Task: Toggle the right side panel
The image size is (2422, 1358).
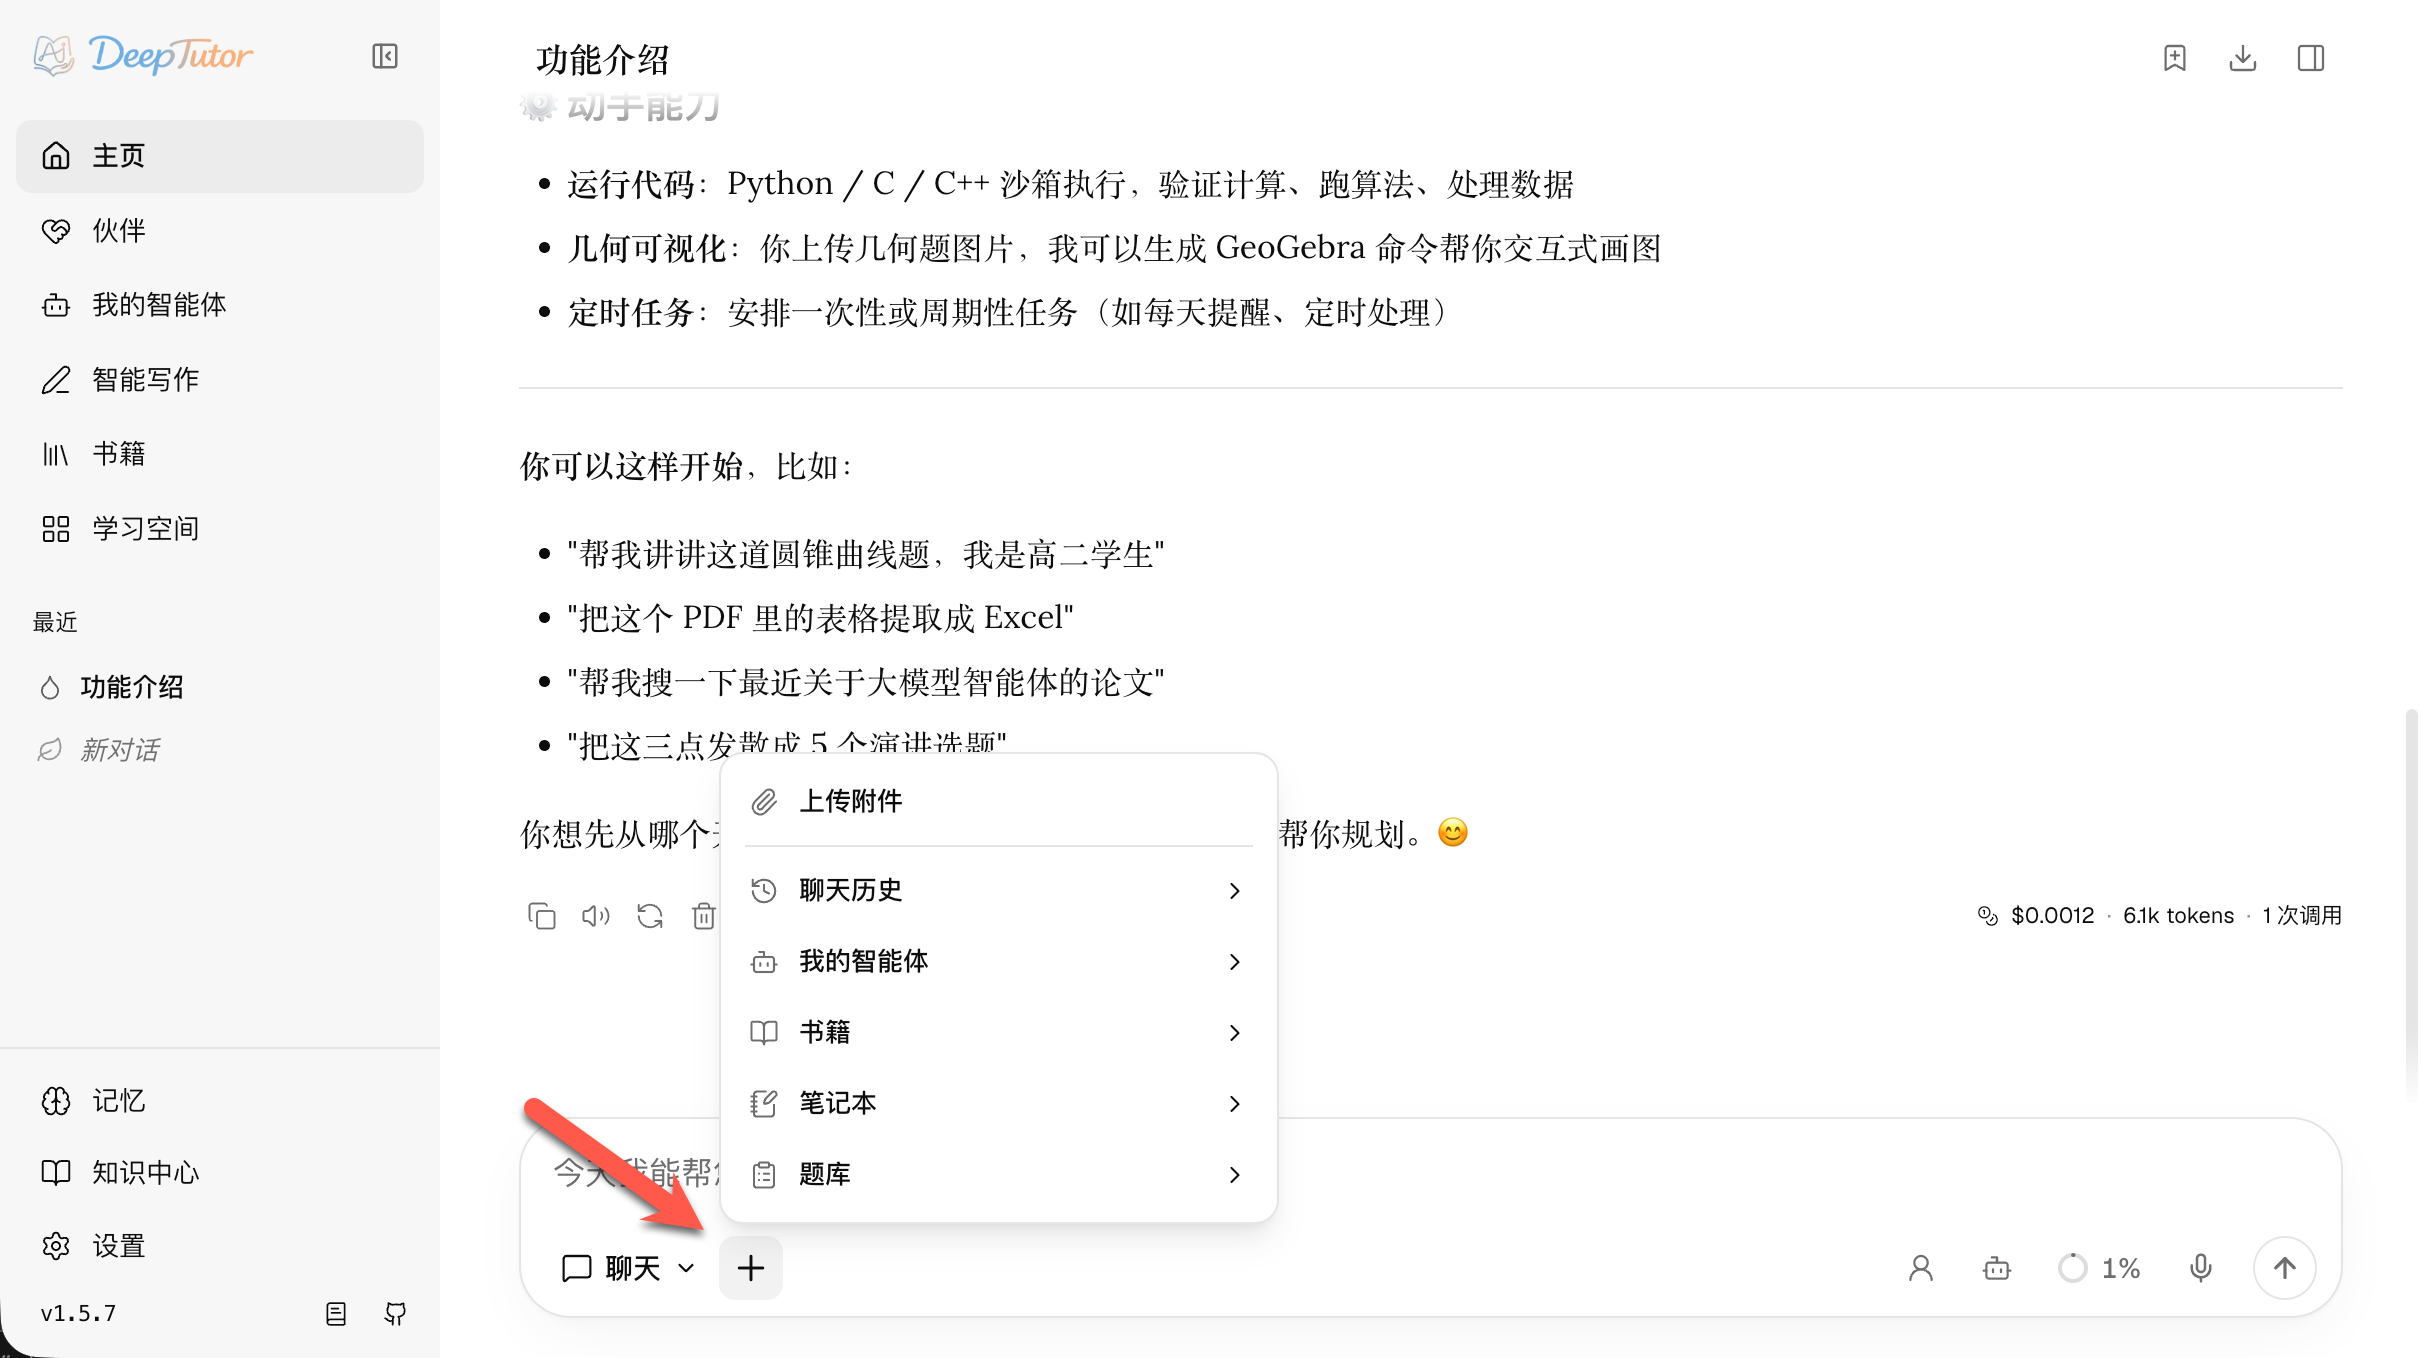Action: point(2310,58)
